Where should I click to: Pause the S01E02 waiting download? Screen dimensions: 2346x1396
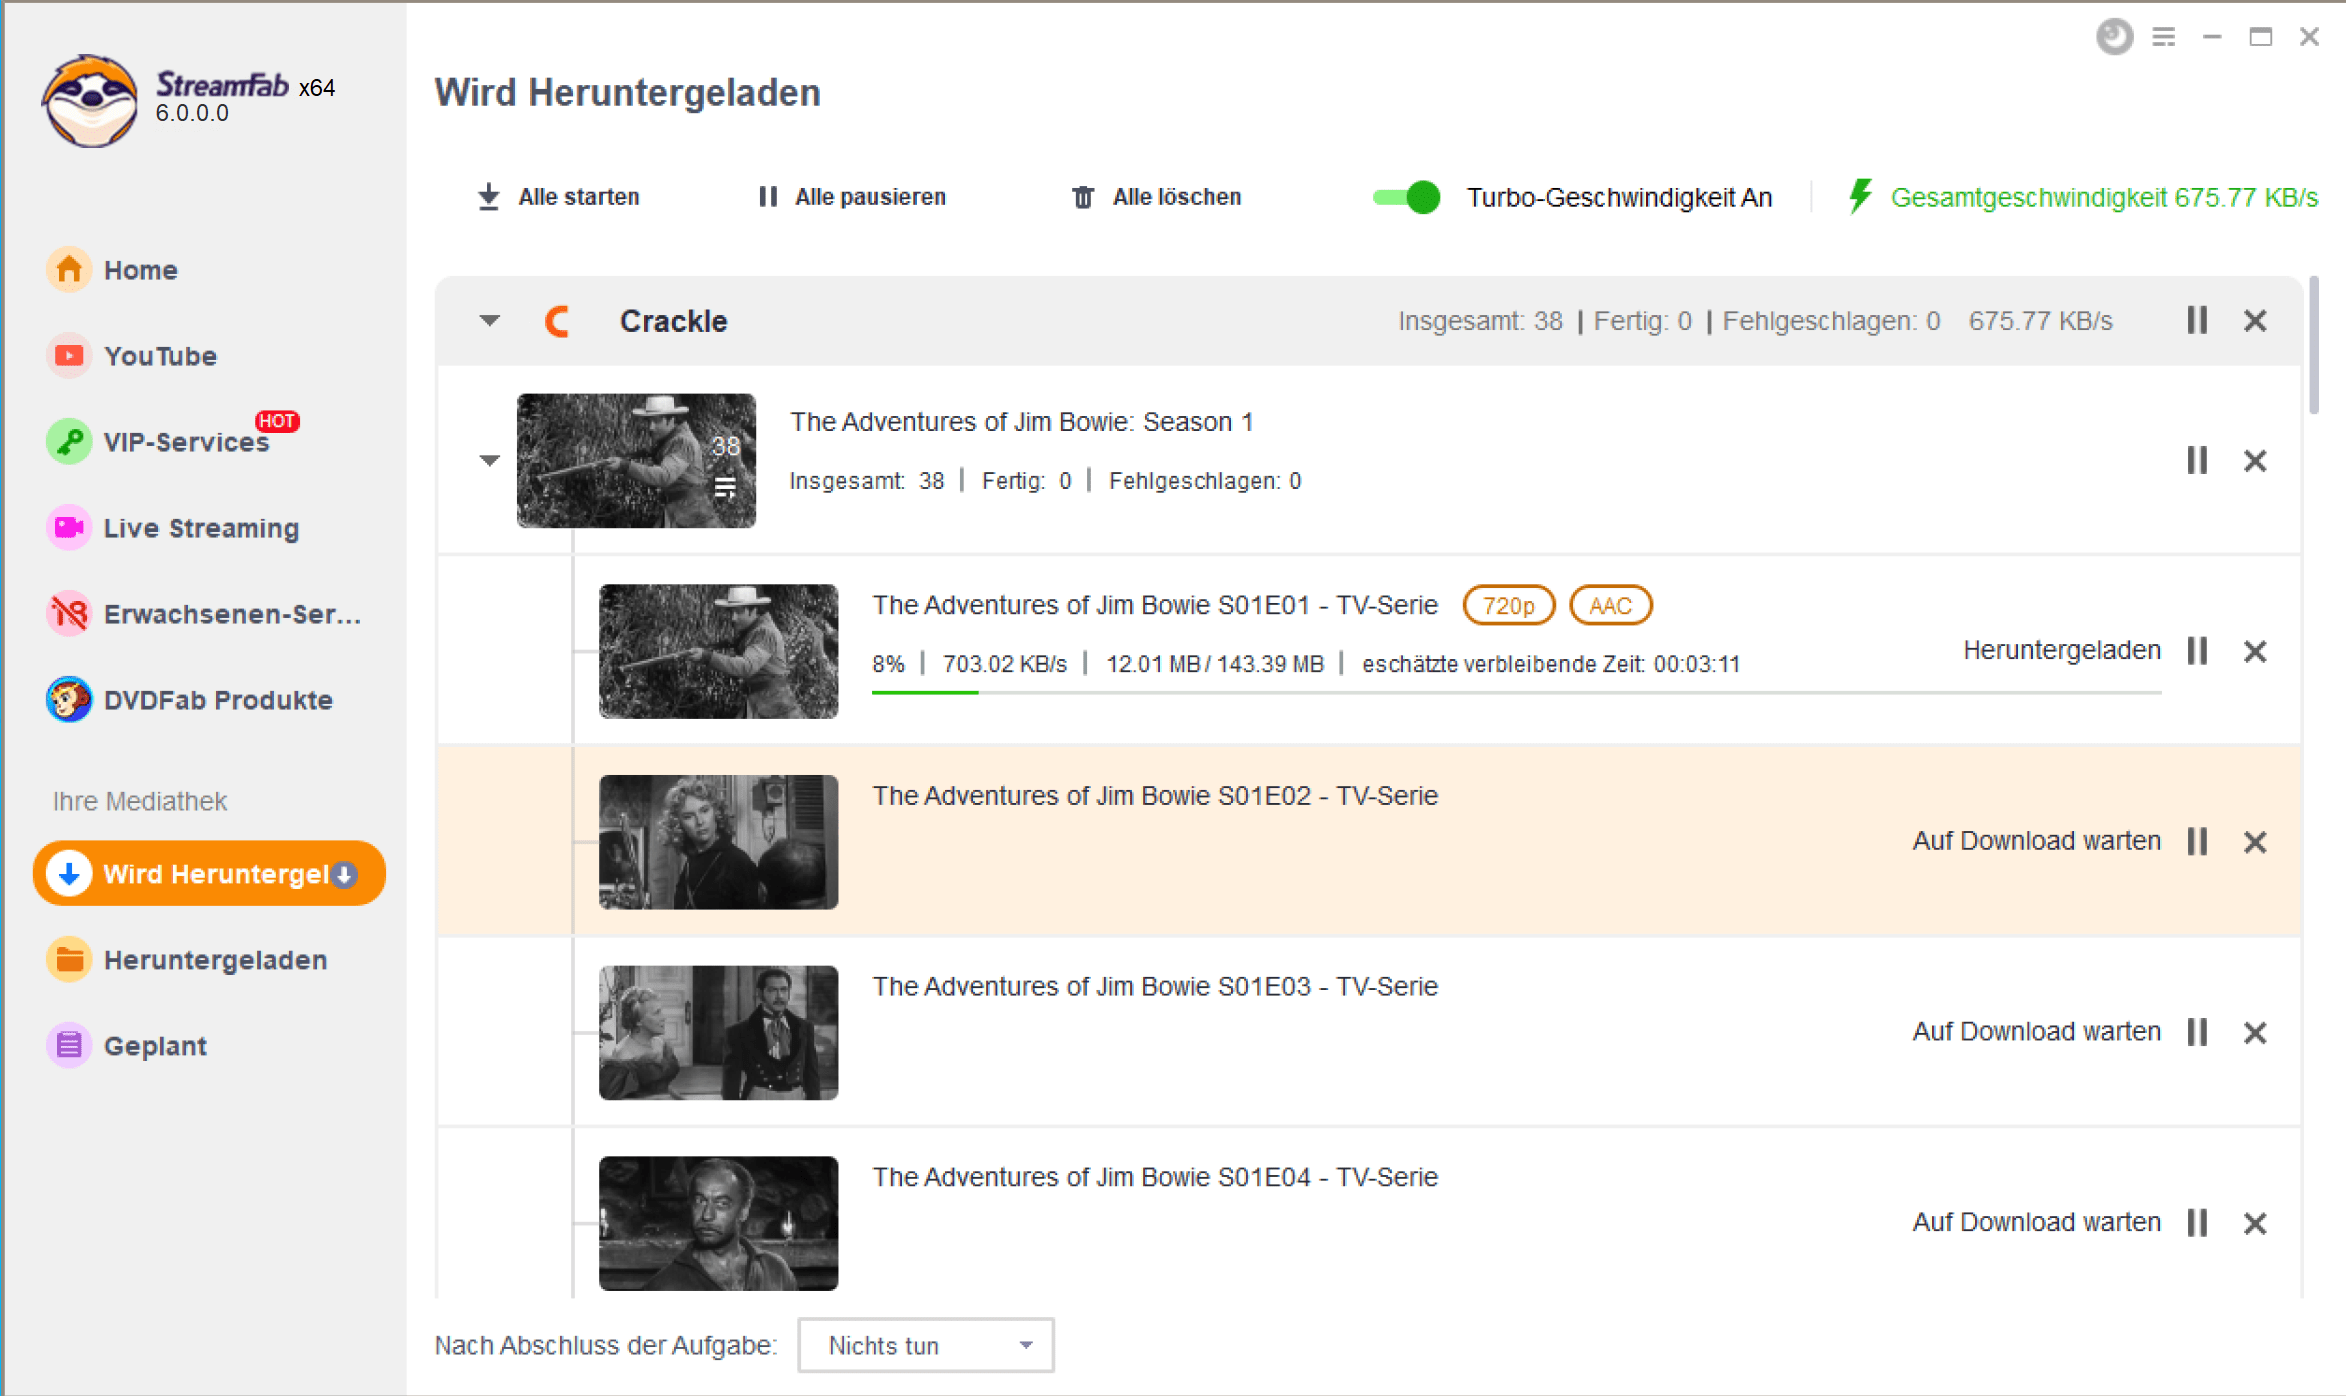[x=2197, y=842]
